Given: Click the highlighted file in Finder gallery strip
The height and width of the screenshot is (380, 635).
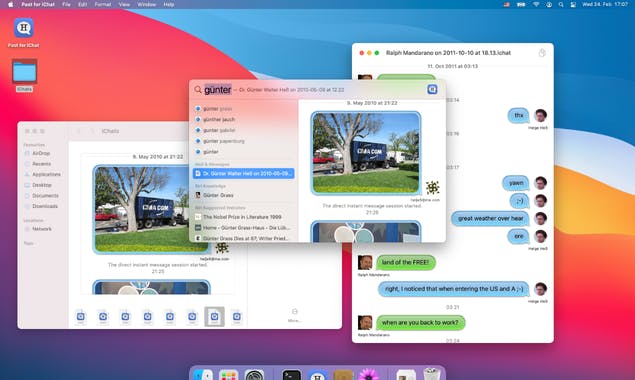Looking at the screenshot, I should 214,317.
